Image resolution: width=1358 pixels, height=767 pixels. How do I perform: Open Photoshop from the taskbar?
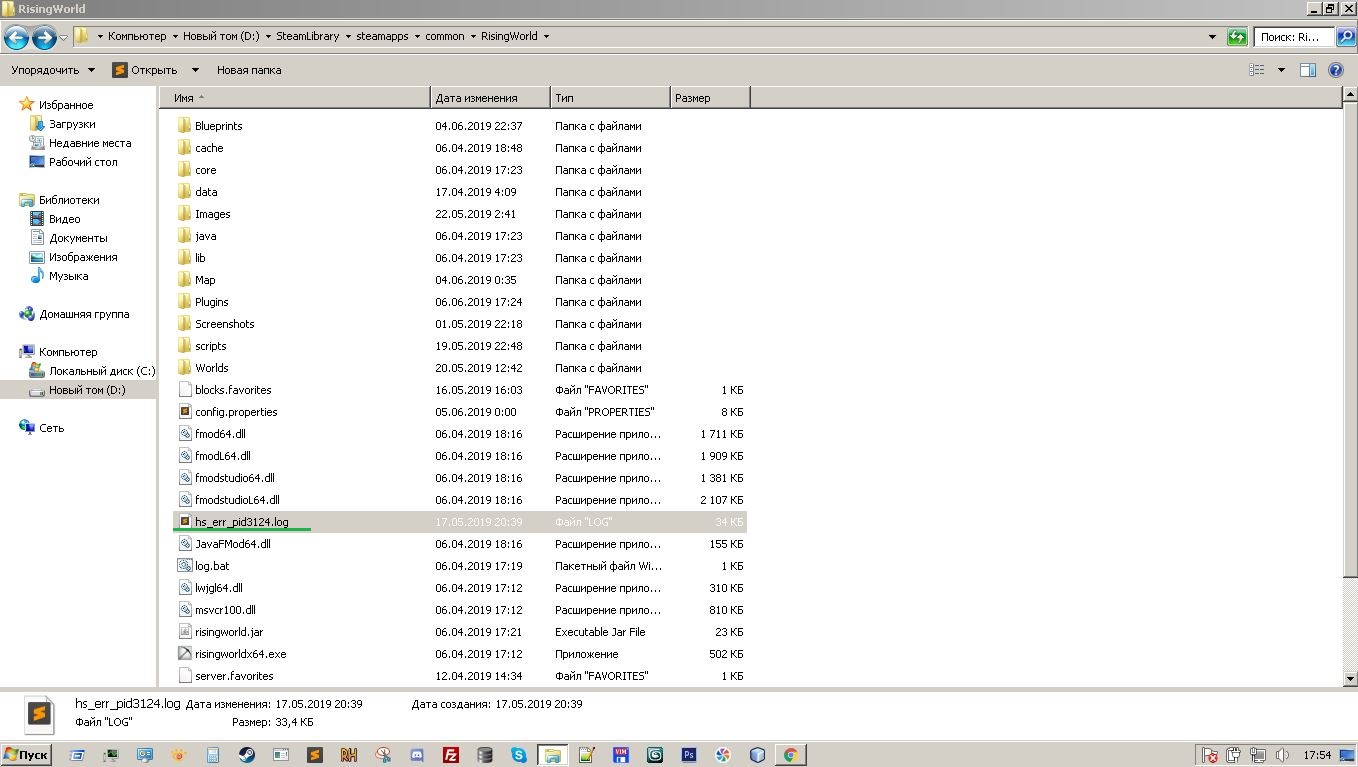688,755
